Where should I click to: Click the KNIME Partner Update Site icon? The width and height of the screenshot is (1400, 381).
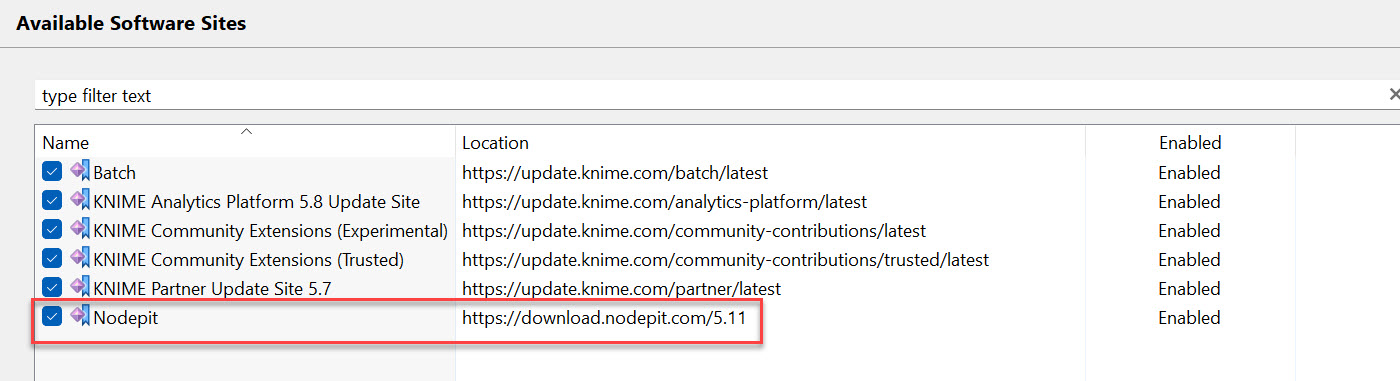pyautogui.click(x=79, y=288)
